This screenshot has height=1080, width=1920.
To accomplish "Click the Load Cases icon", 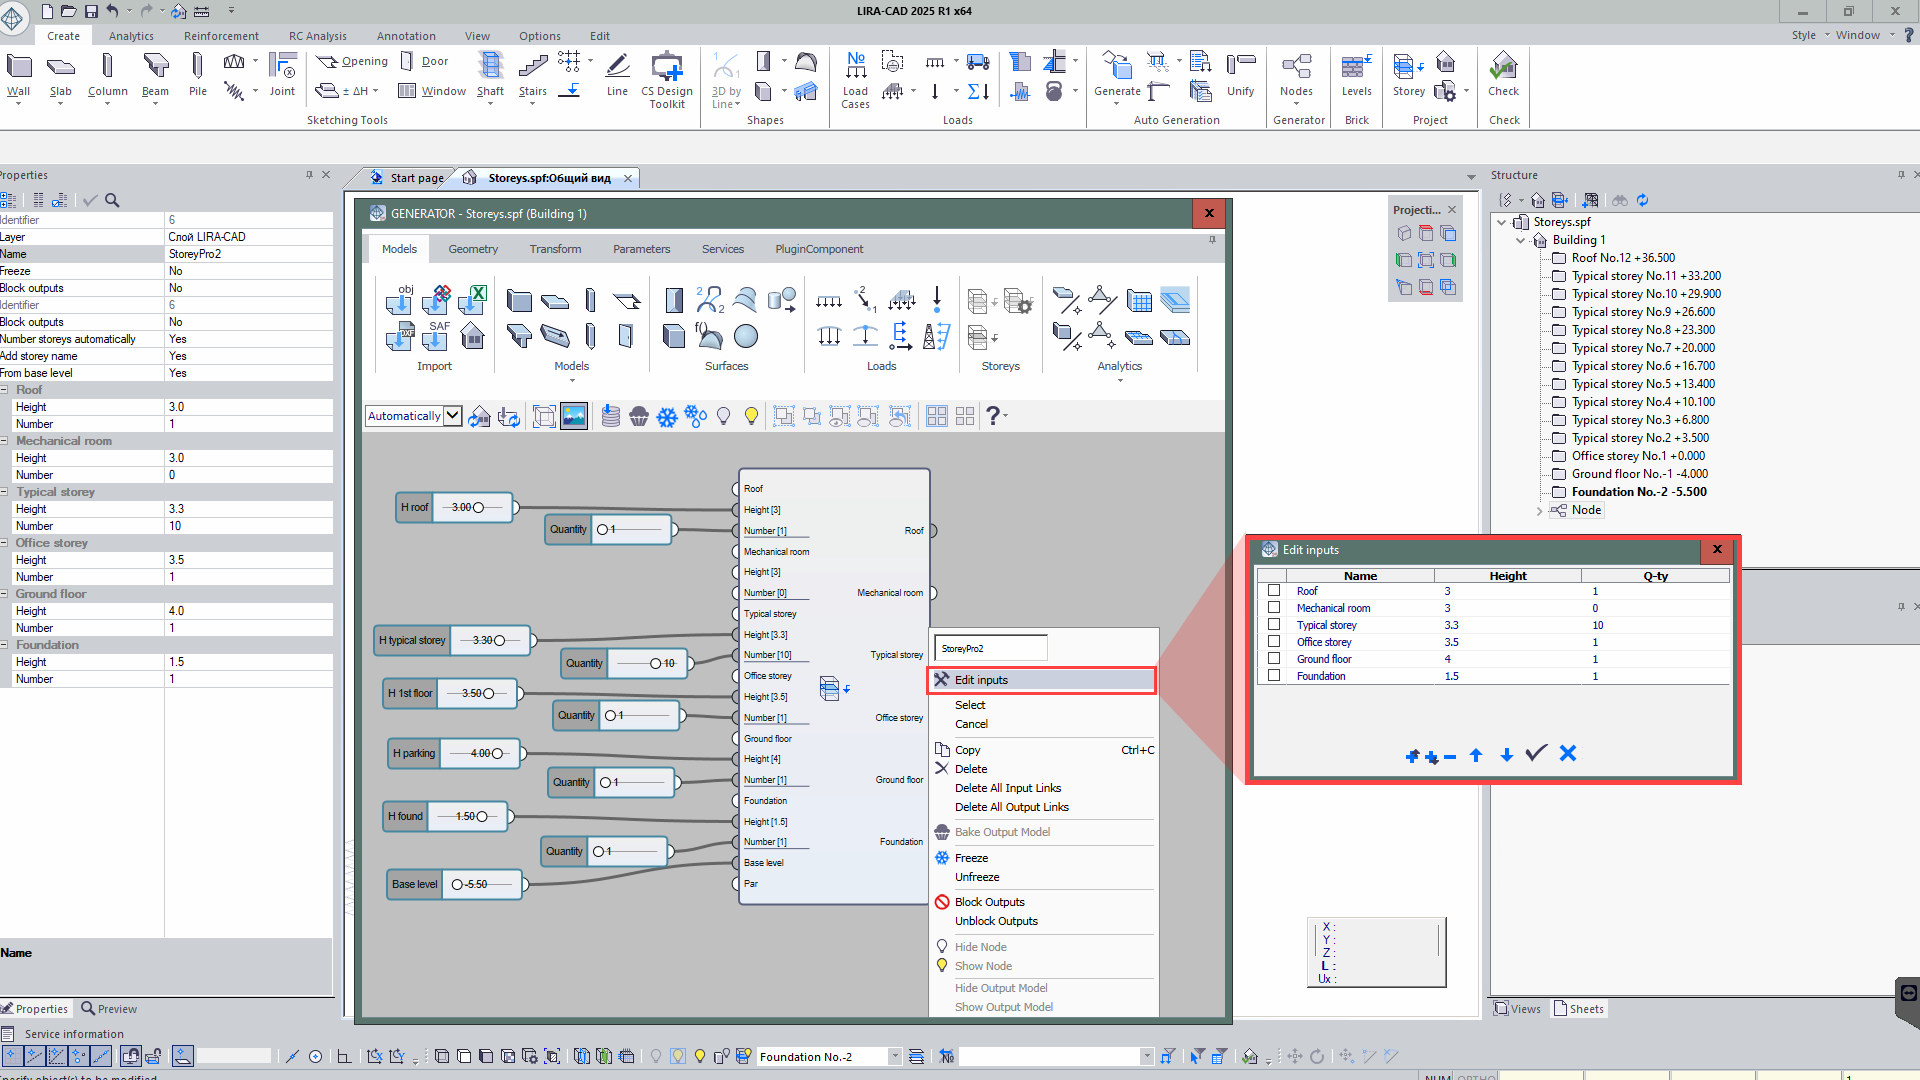I will point(856,68).
